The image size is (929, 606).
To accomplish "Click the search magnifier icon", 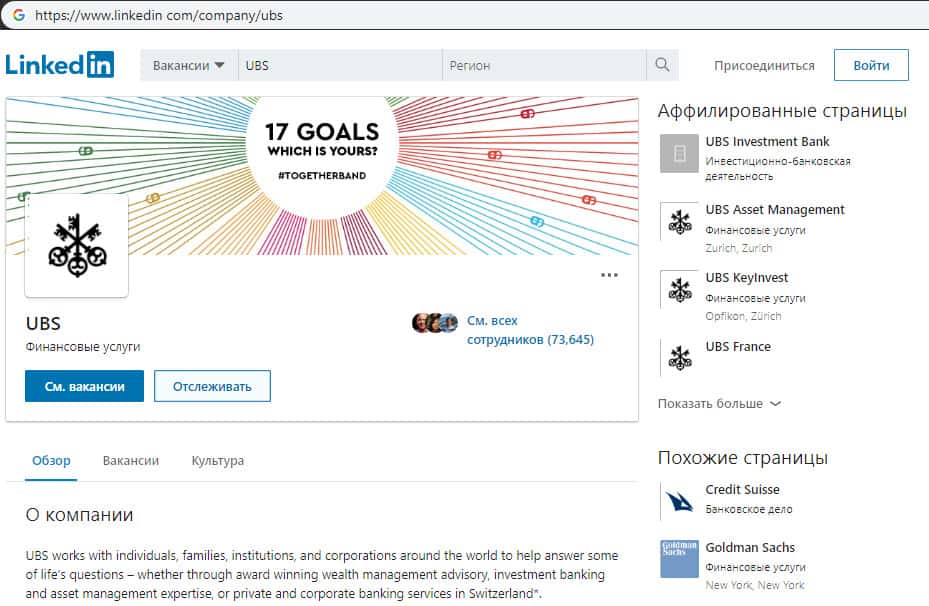I will 662,65.
